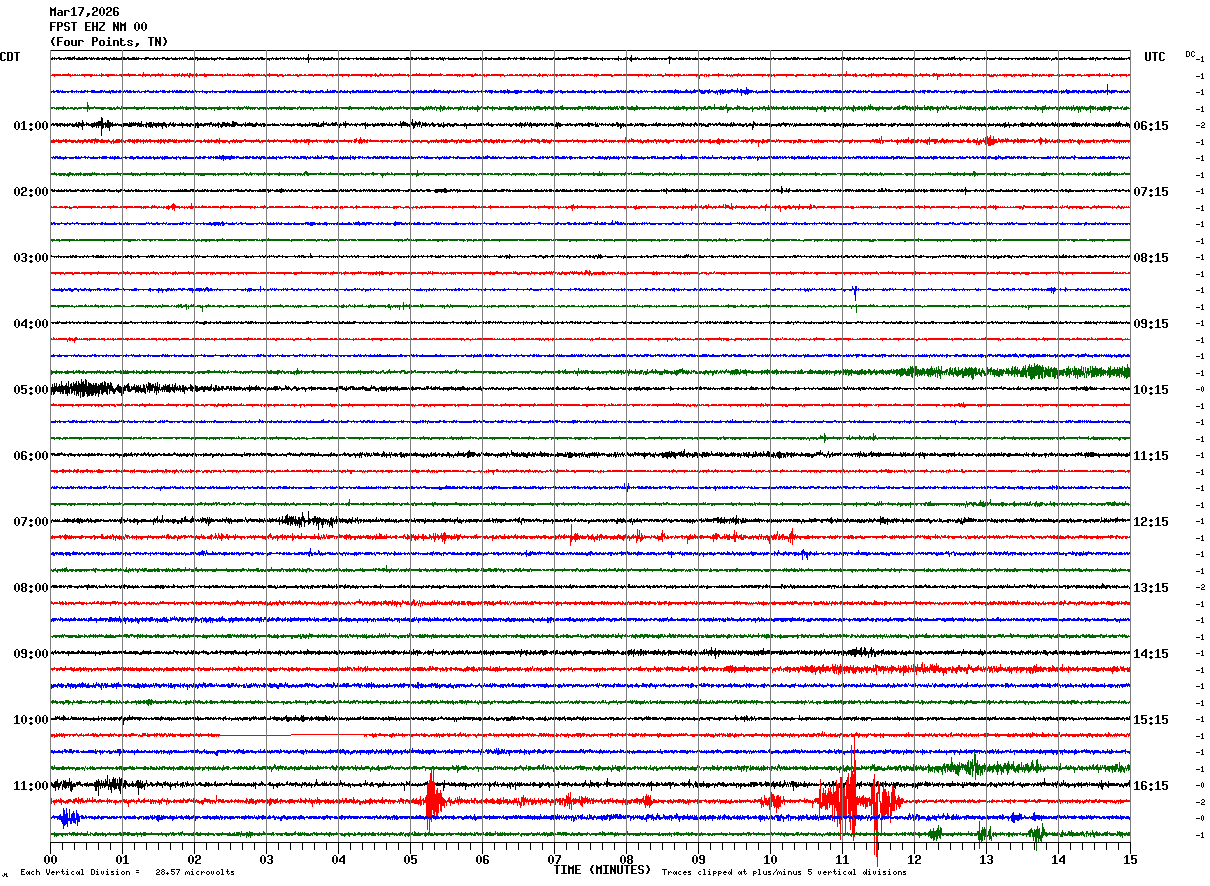
Task: Click the 01:00 CDT time label
Action: pyautogui.click(x=31, y=126)
